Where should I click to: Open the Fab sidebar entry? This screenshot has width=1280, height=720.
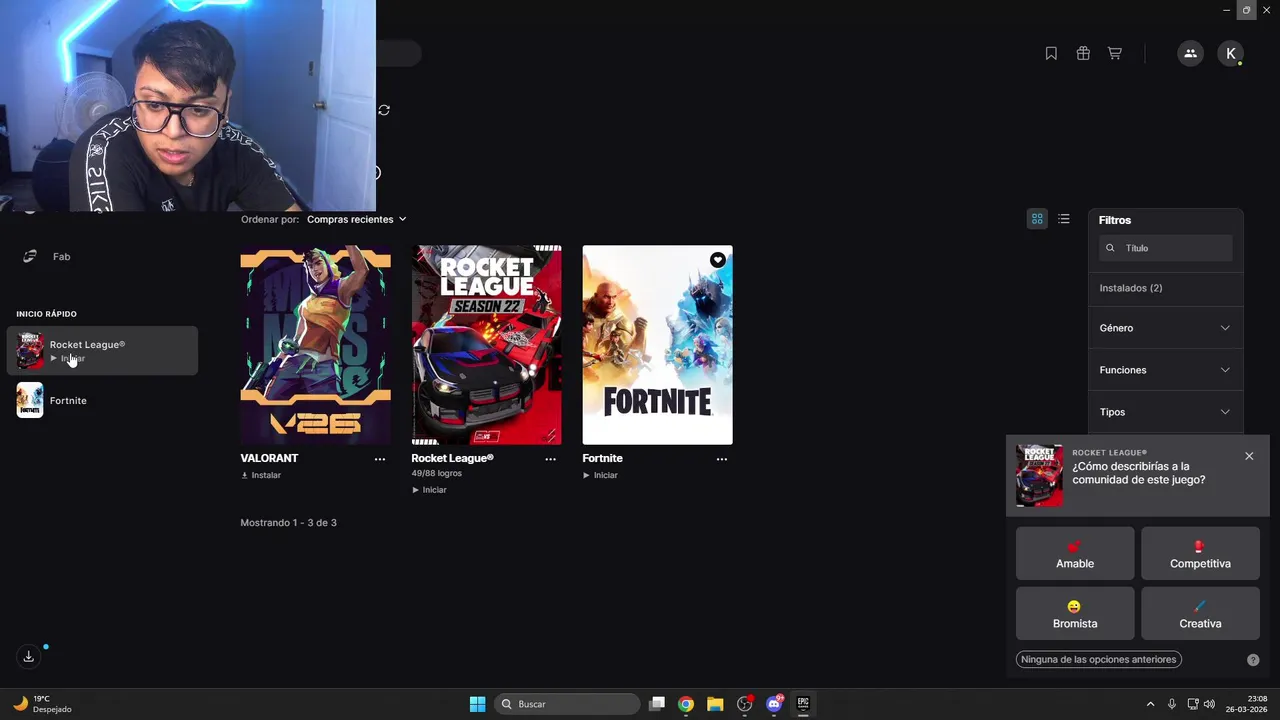[102, 257]
